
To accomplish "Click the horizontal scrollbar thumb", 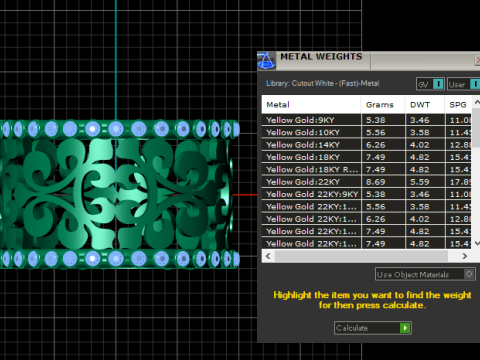I will click(361, 256).
